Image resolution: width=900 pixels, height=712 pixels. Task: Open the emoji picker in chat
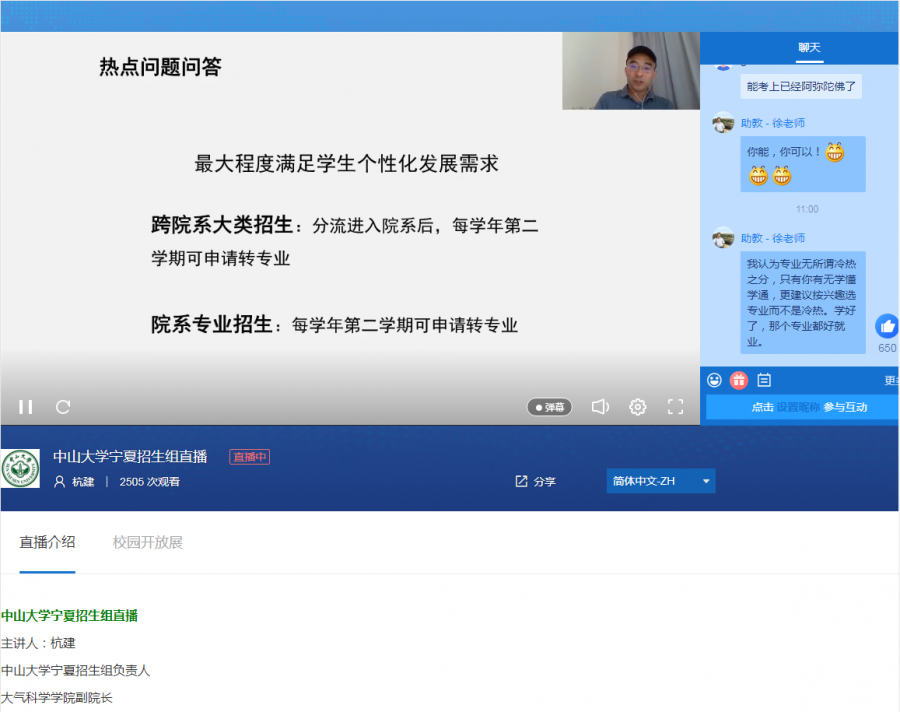coord(714,380)
